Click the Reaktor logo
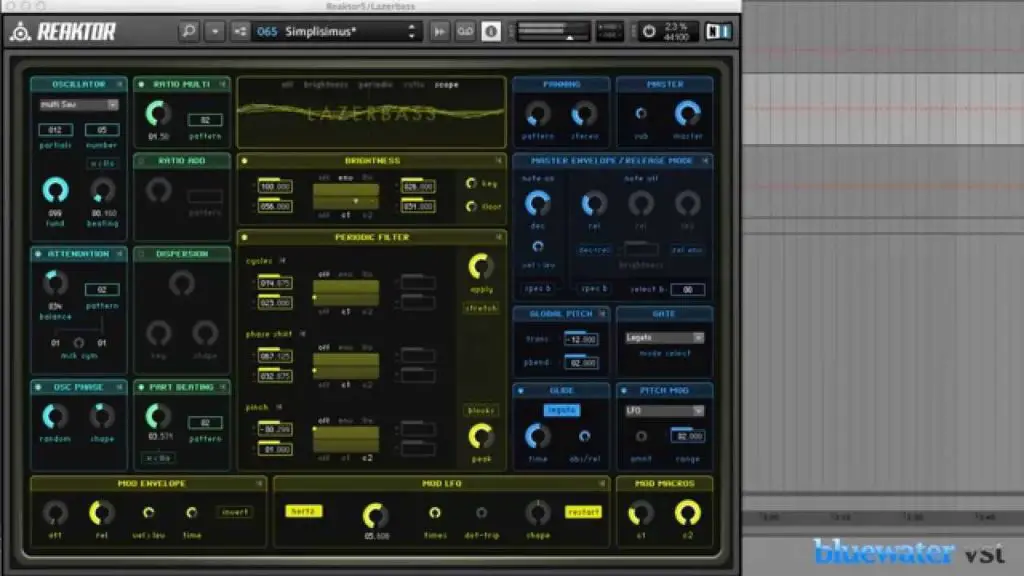Viewport: 1024px width, 576px height. 63,31
